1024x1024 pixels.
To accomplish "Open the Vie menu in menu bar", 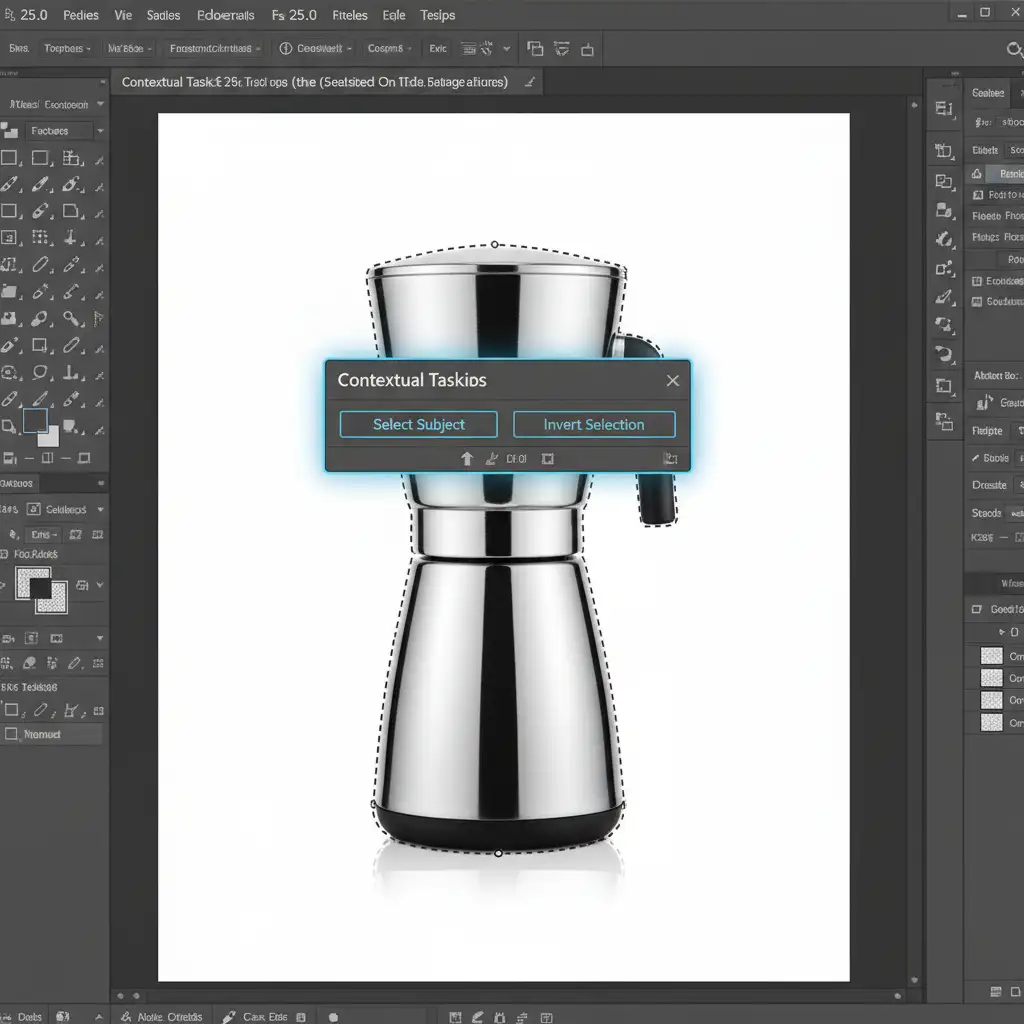I will click(123, 15).
